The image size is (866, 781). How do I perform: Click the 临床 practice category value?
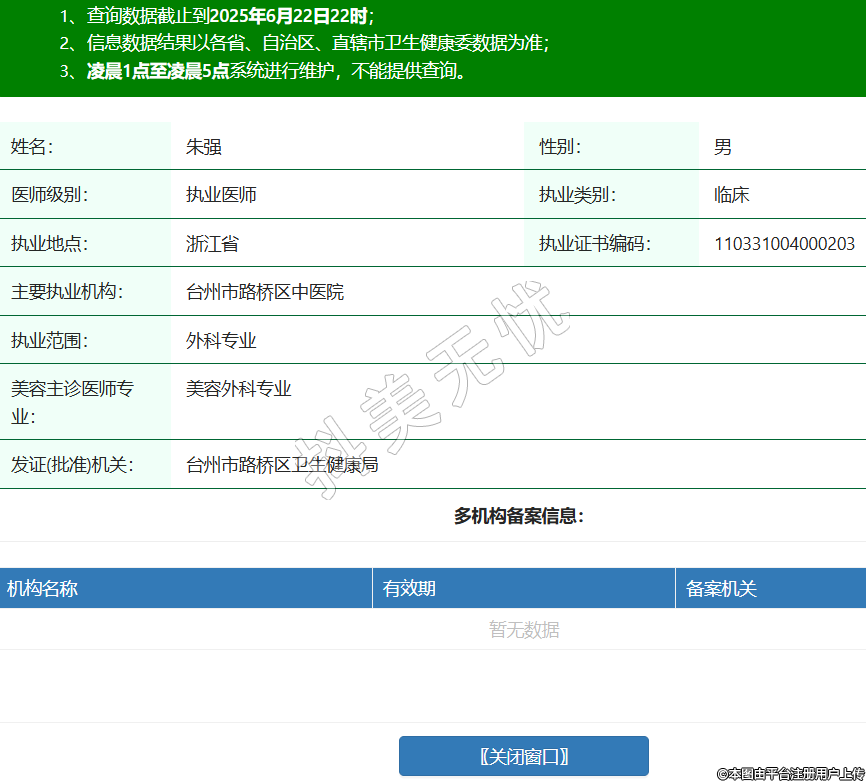pyautogui.click(x=731, y=195)
